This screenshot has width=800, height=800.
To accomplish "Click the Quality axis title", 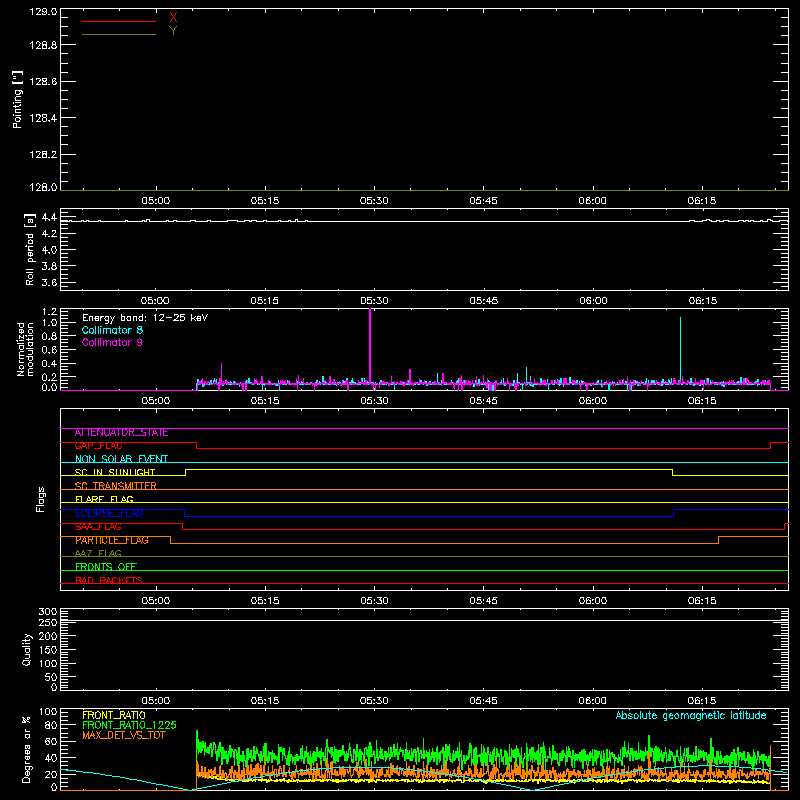I will tap(27, 649).
